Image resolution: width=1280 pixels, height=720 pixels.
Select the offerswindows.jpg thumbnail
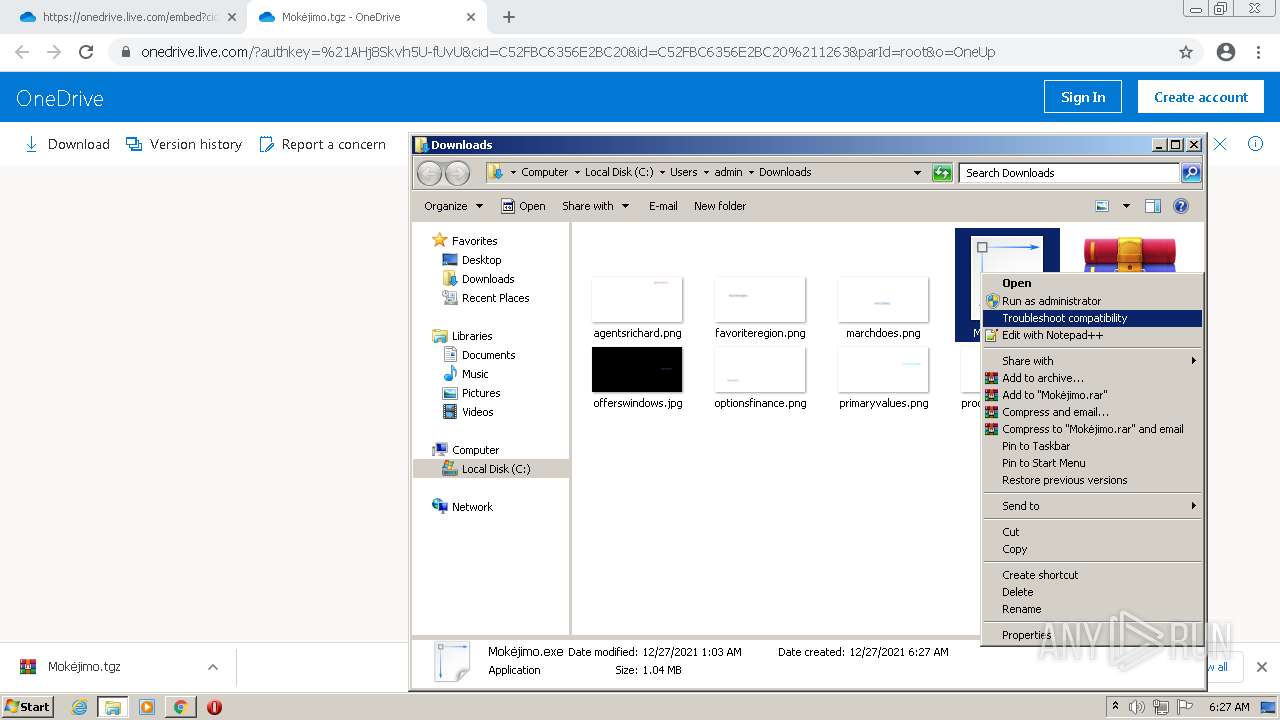637,370
